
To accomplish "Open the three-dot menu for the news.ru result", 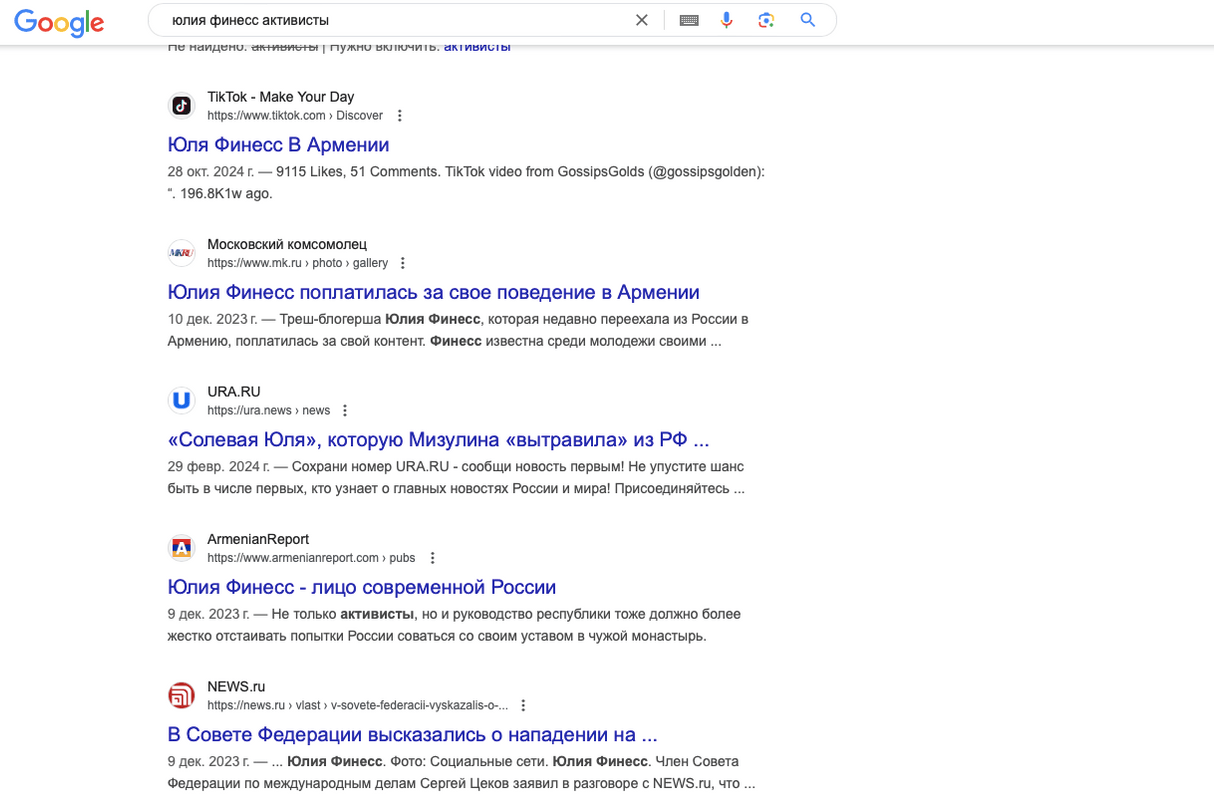I will (523, 706).
